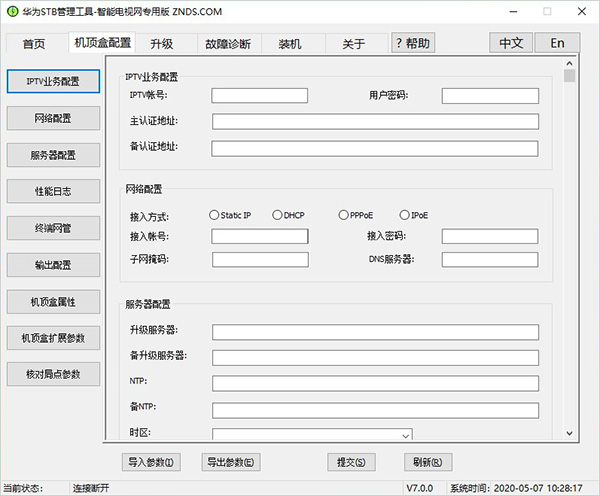Image resolution: width=600 pixels, height=496 pixels.
Task: Select the IPoE access mode
Action: click(404, 215)
